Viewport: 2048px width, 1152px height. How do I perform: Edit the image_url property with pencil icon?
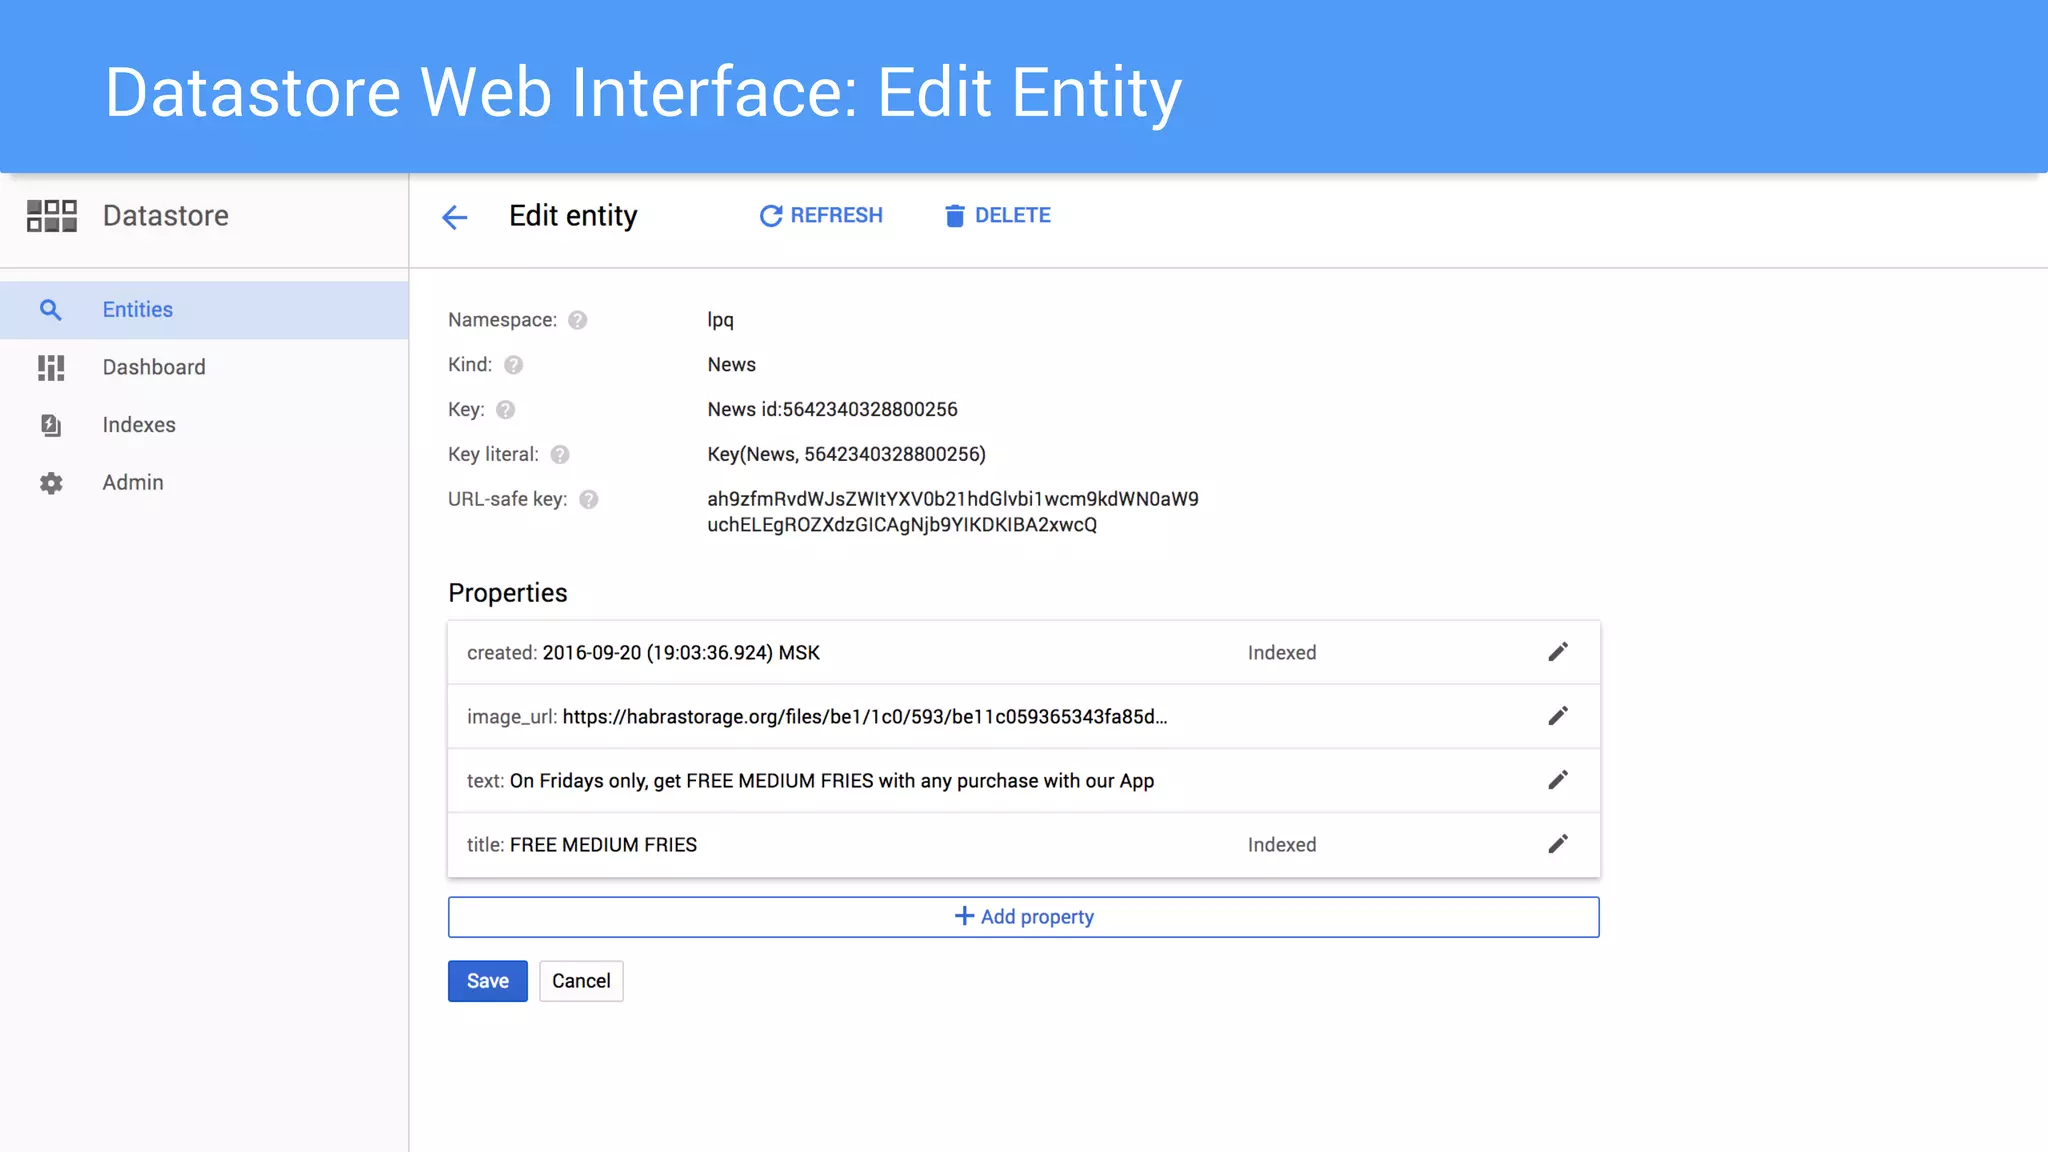coord(1558,716)
